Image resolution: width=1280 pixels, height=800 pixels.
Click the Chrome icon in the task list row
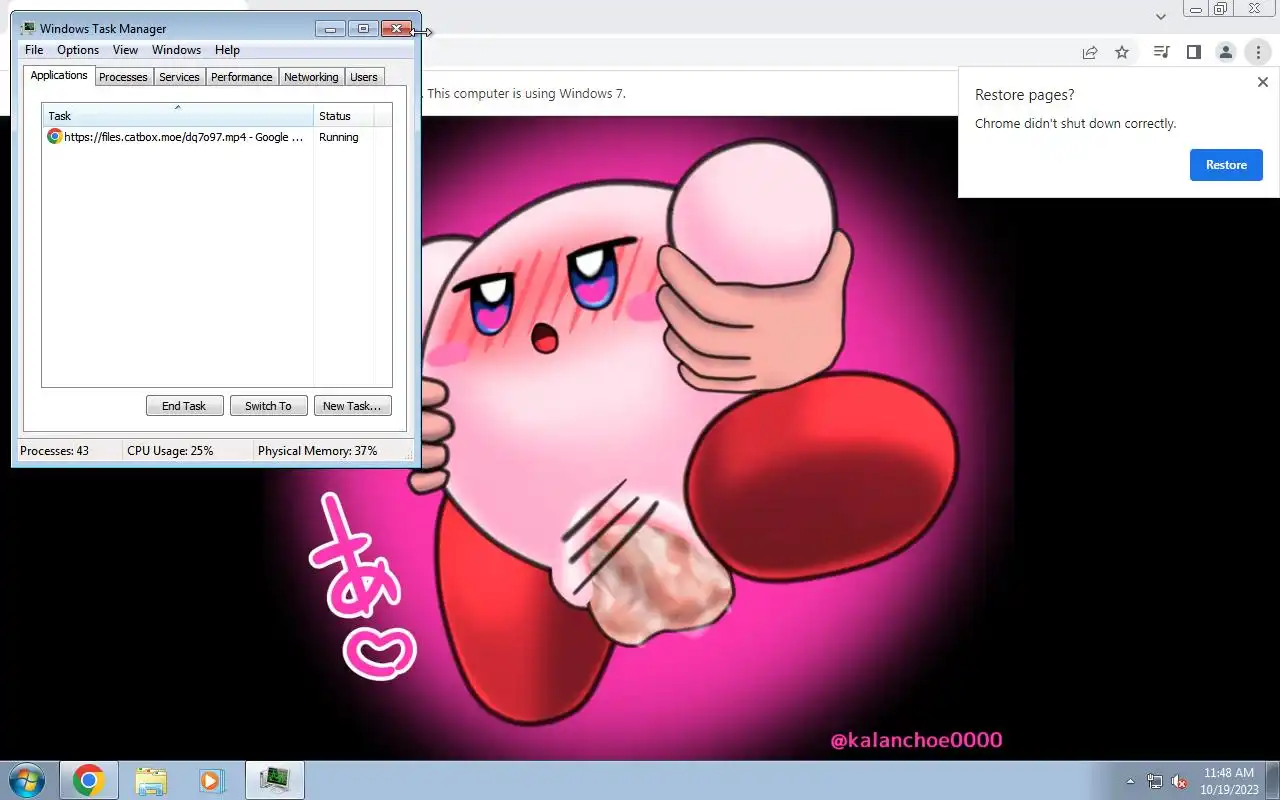tap(55, 137)
